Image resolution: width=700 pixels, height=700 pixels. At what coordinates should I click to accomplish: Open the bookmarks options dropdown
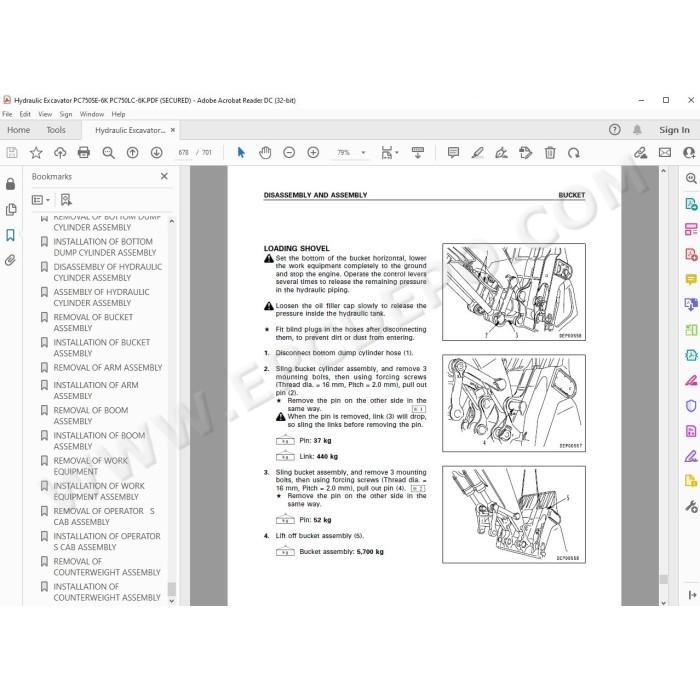(41, 200)
